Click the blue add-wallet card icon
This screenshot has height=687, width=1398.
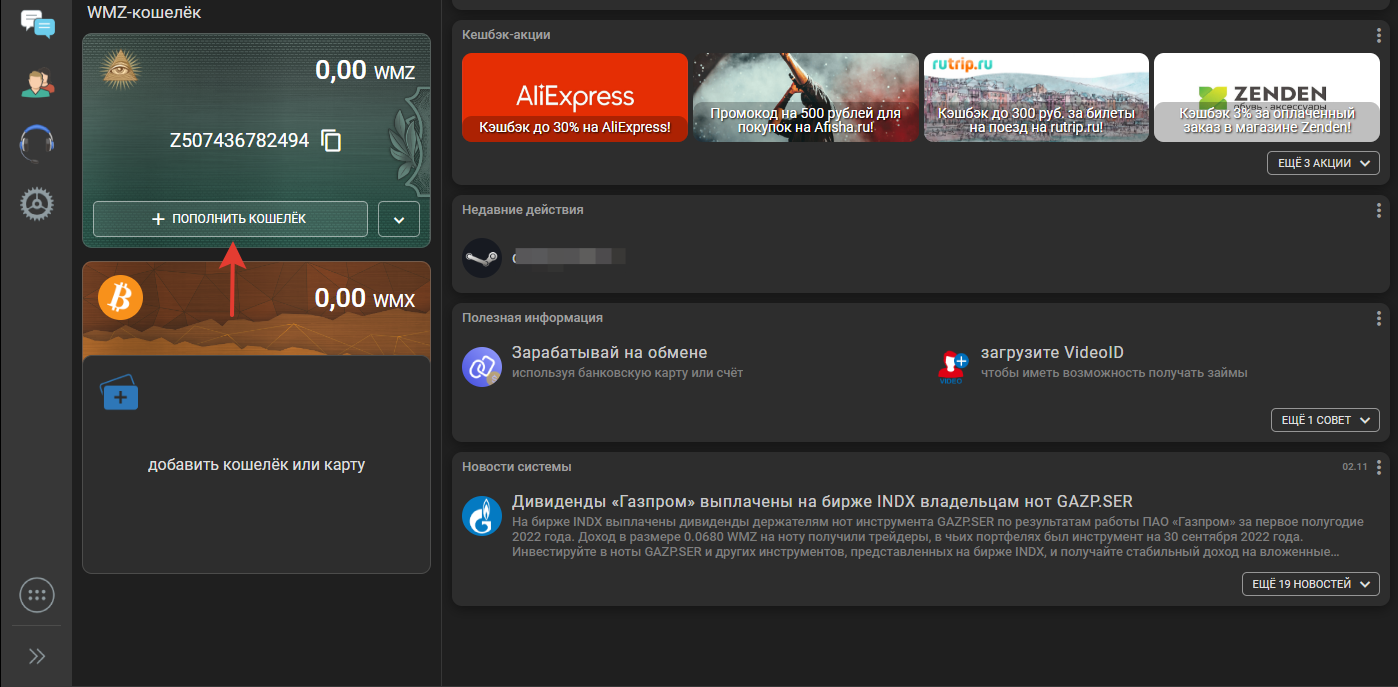[120, 392]
